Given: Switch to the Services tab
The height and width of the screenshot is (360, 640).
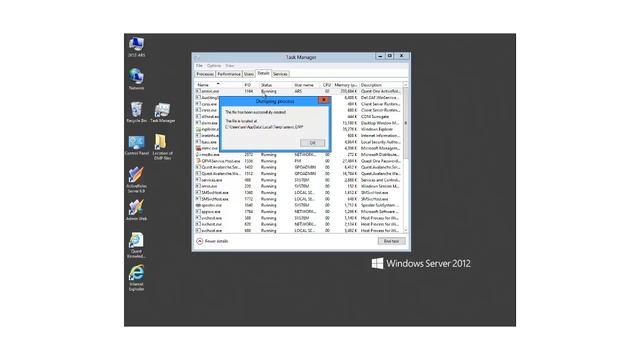Looking at the screenshot, I should point(280,74).
